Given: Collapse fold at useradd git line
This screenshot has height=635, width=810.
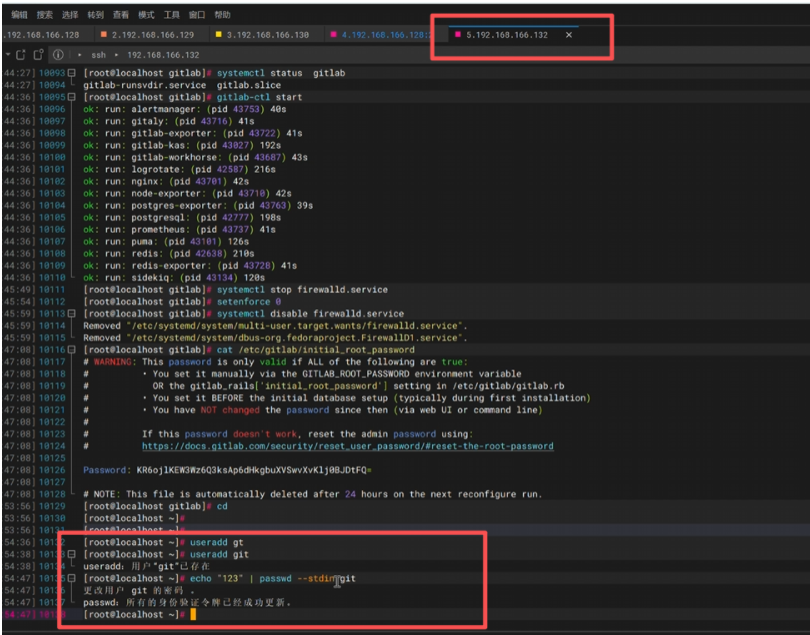Looking at the screenshot, I should click(x=72, y=554).
